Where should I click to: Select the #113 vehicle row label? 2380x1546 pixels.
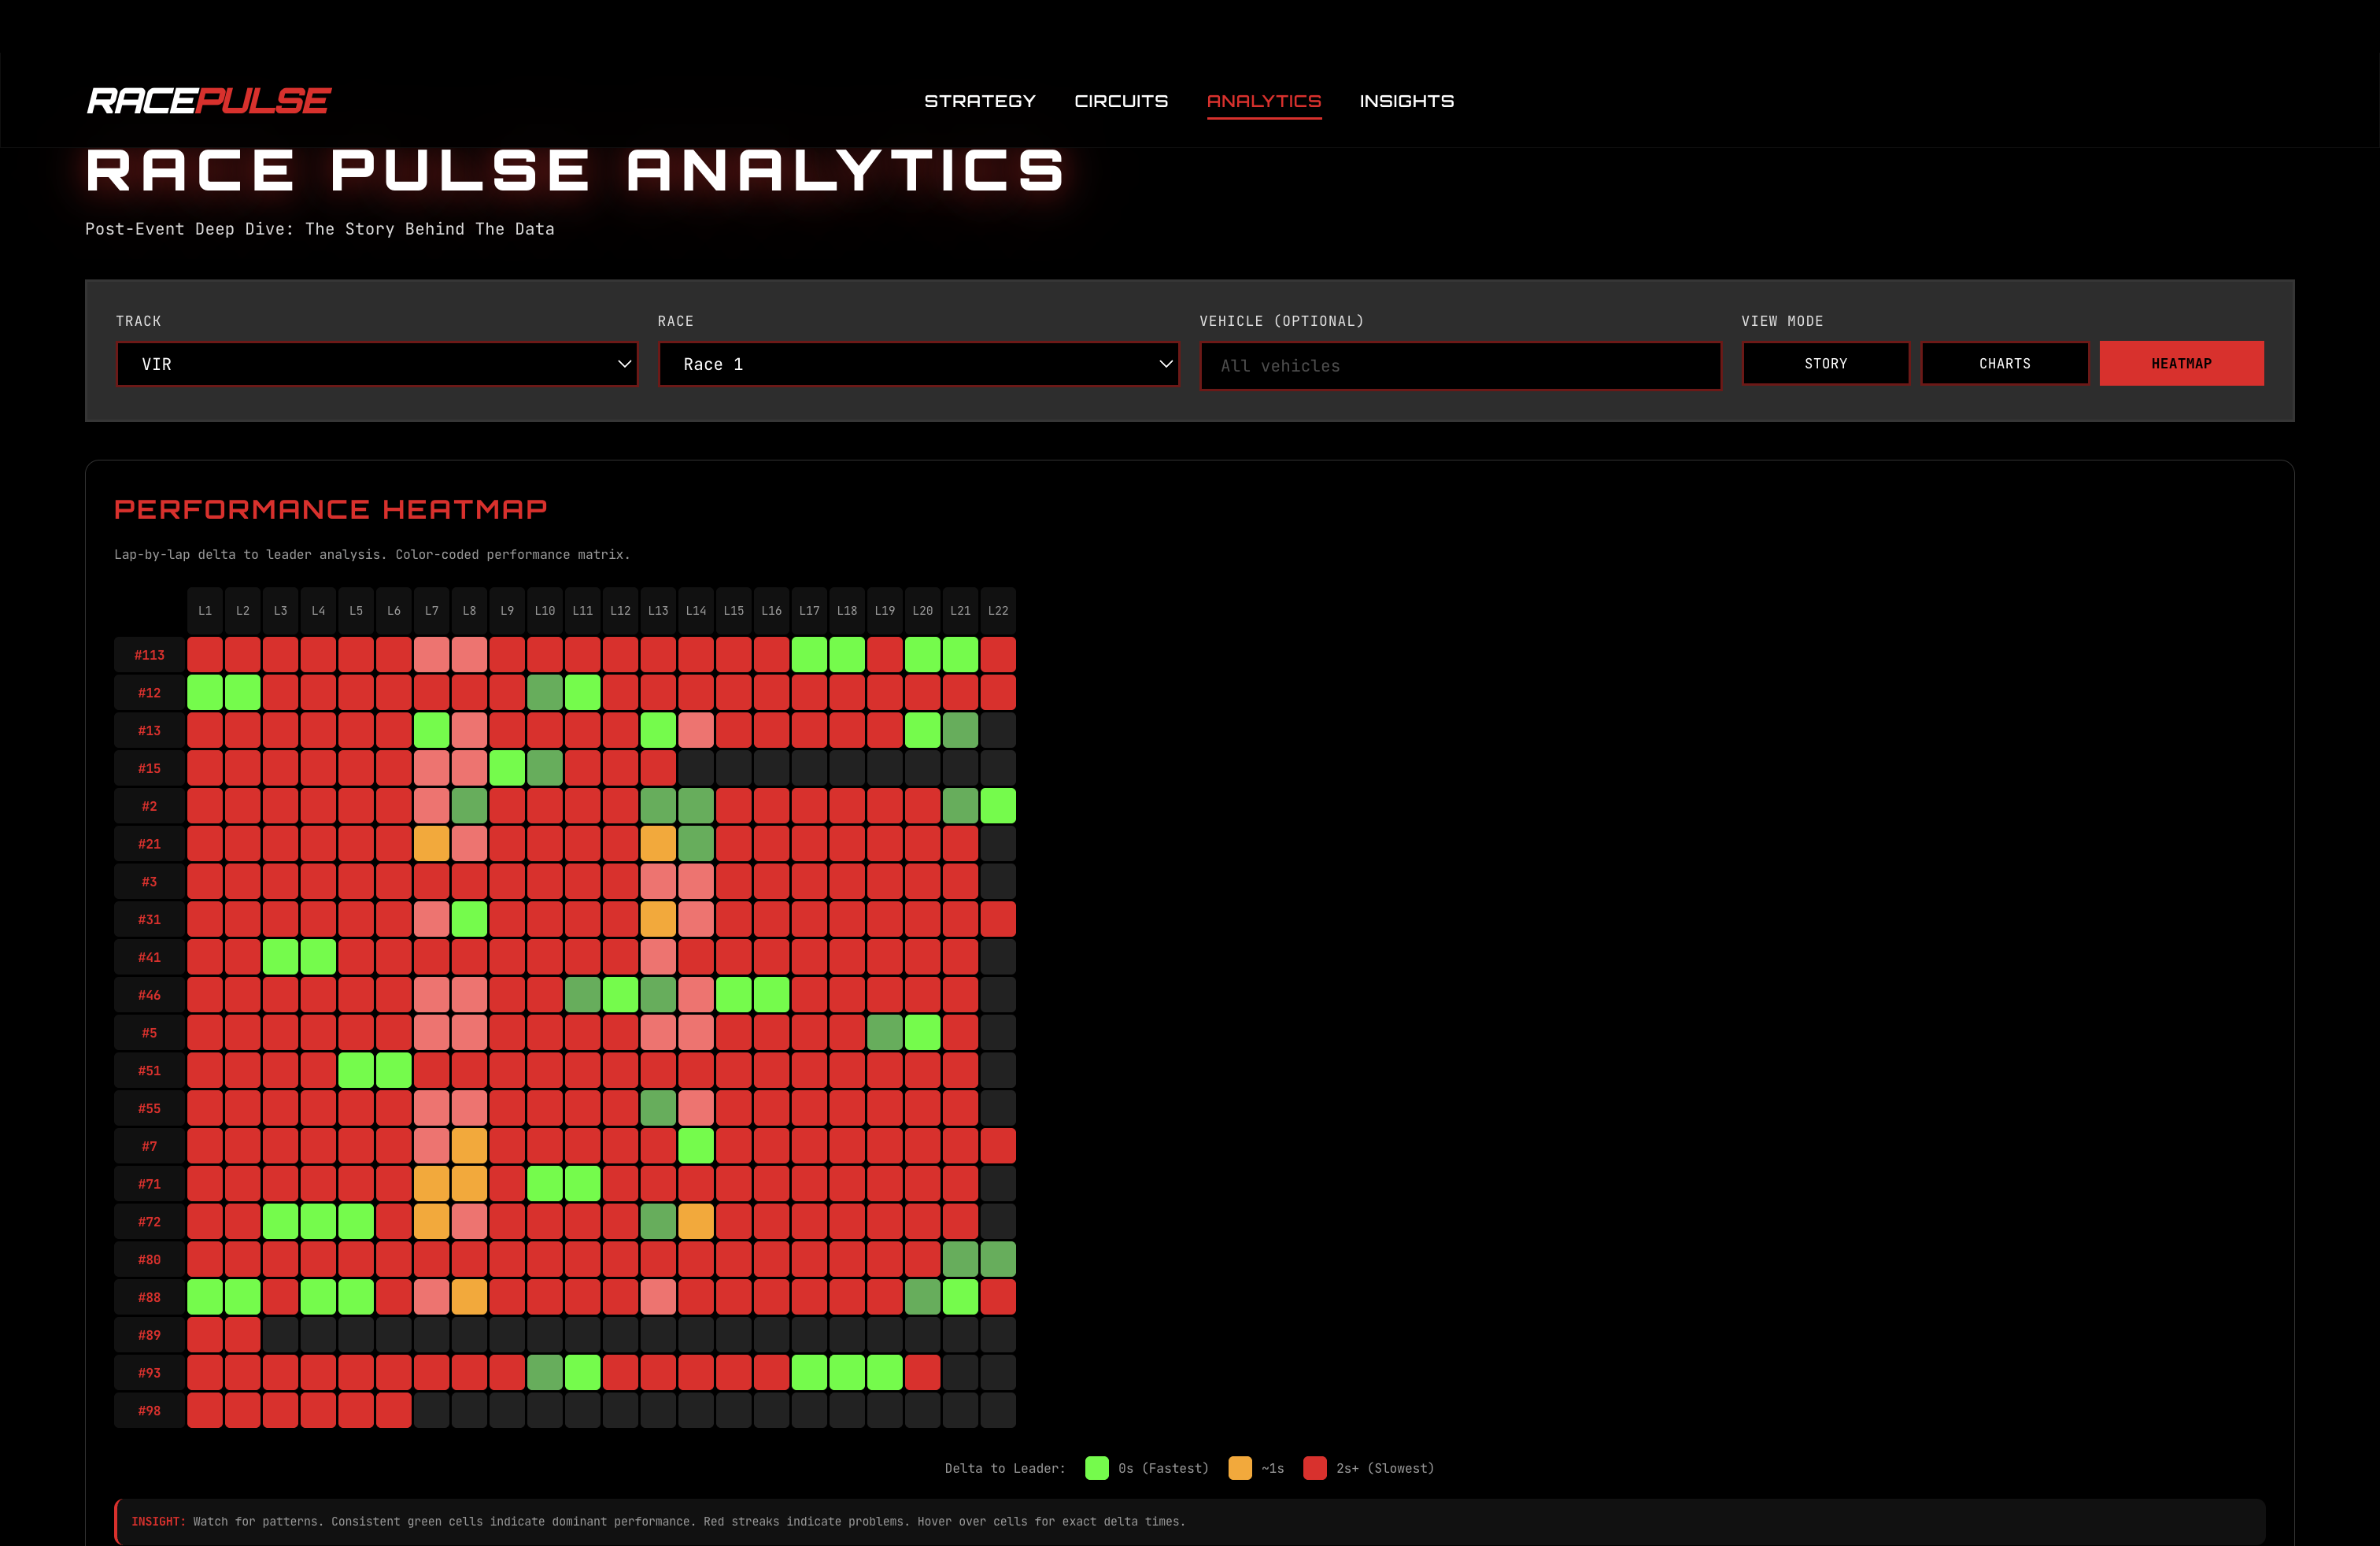[x=149, y=655]
